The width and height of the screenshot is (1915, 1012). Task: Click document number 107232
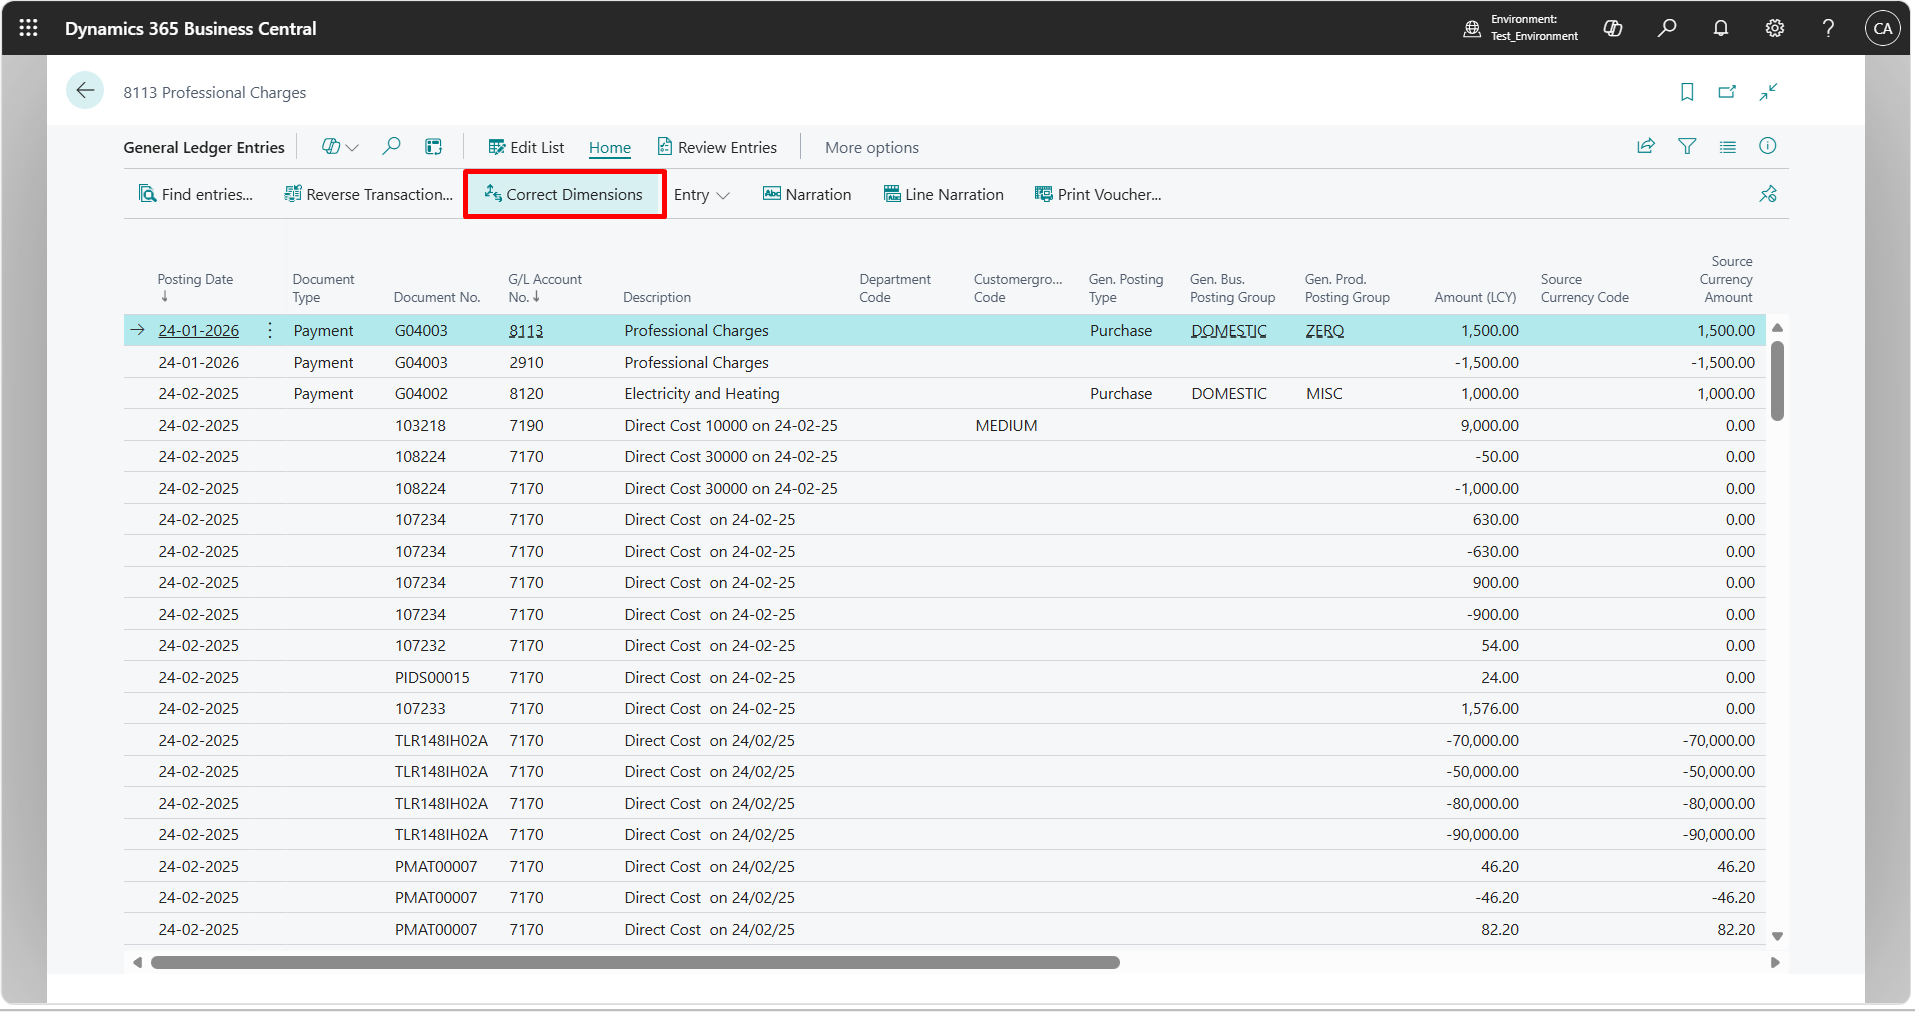click(x=420, y=645)
